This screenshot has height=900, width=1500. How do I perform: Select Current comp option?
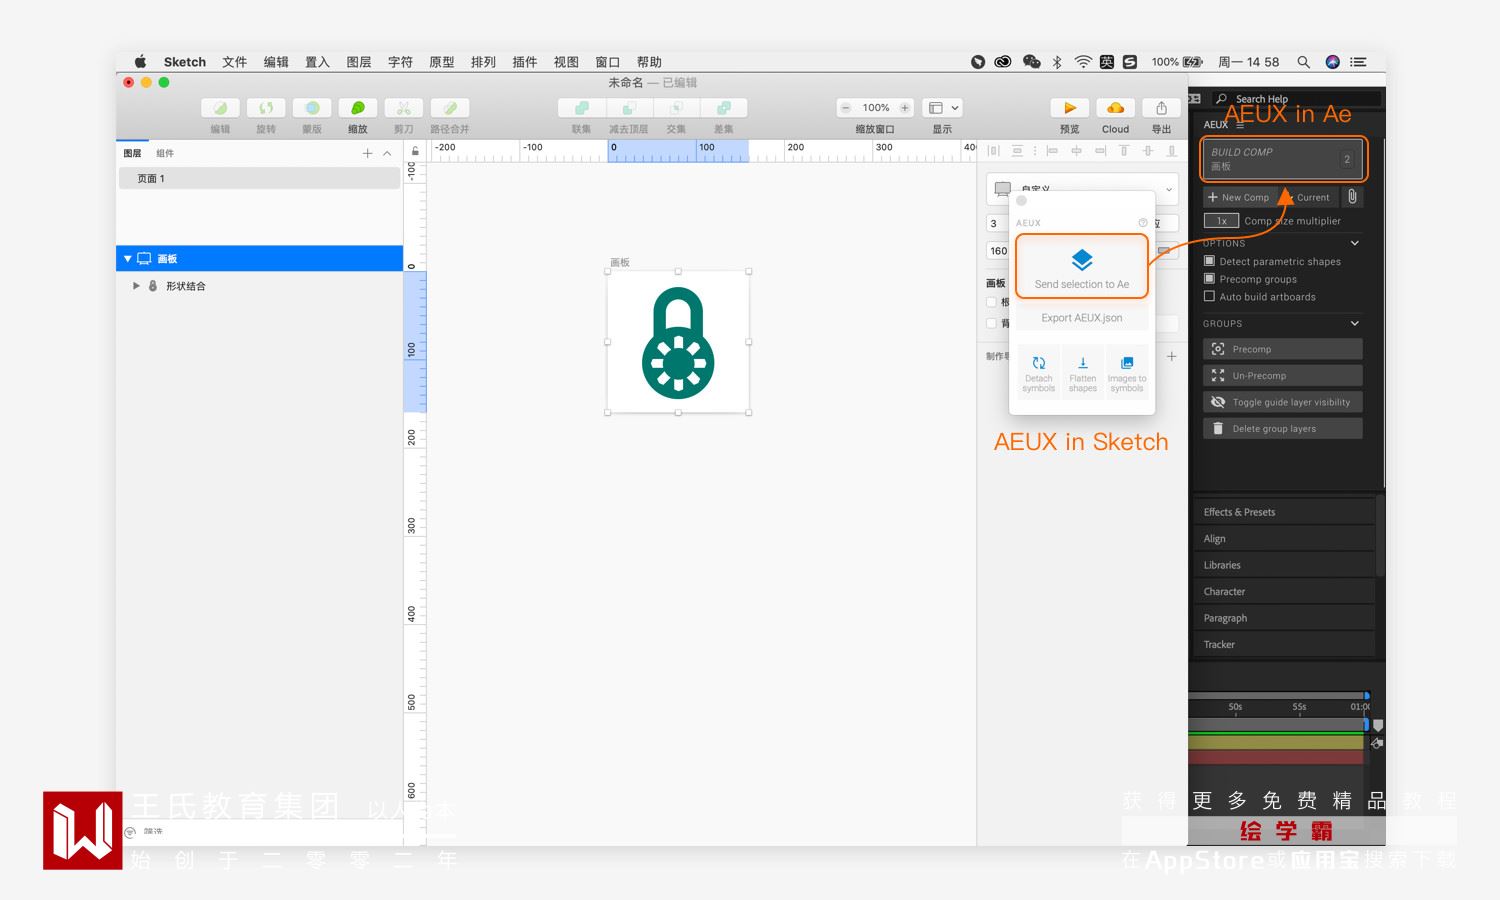1307,197
